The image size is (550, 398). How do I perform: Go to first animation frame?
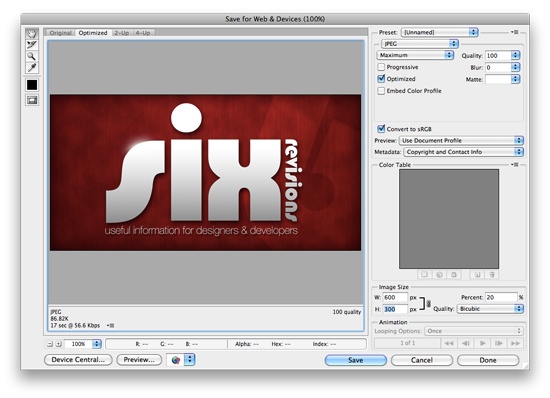click(x=449, y=343)
